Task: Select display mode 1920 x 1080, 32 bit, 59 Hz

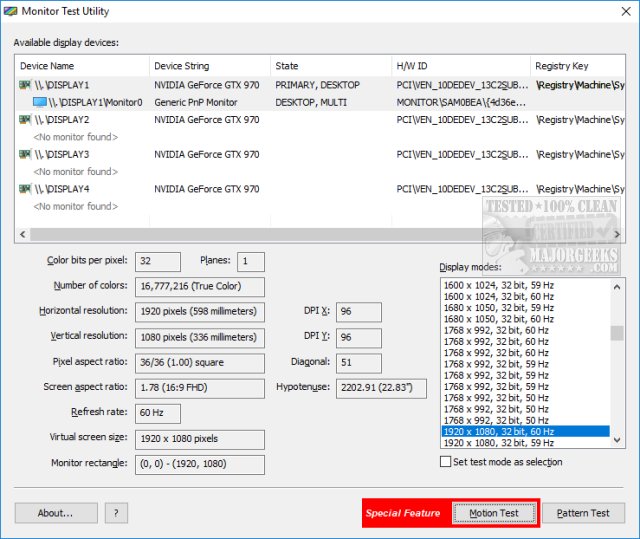Action: coord(526,443)
